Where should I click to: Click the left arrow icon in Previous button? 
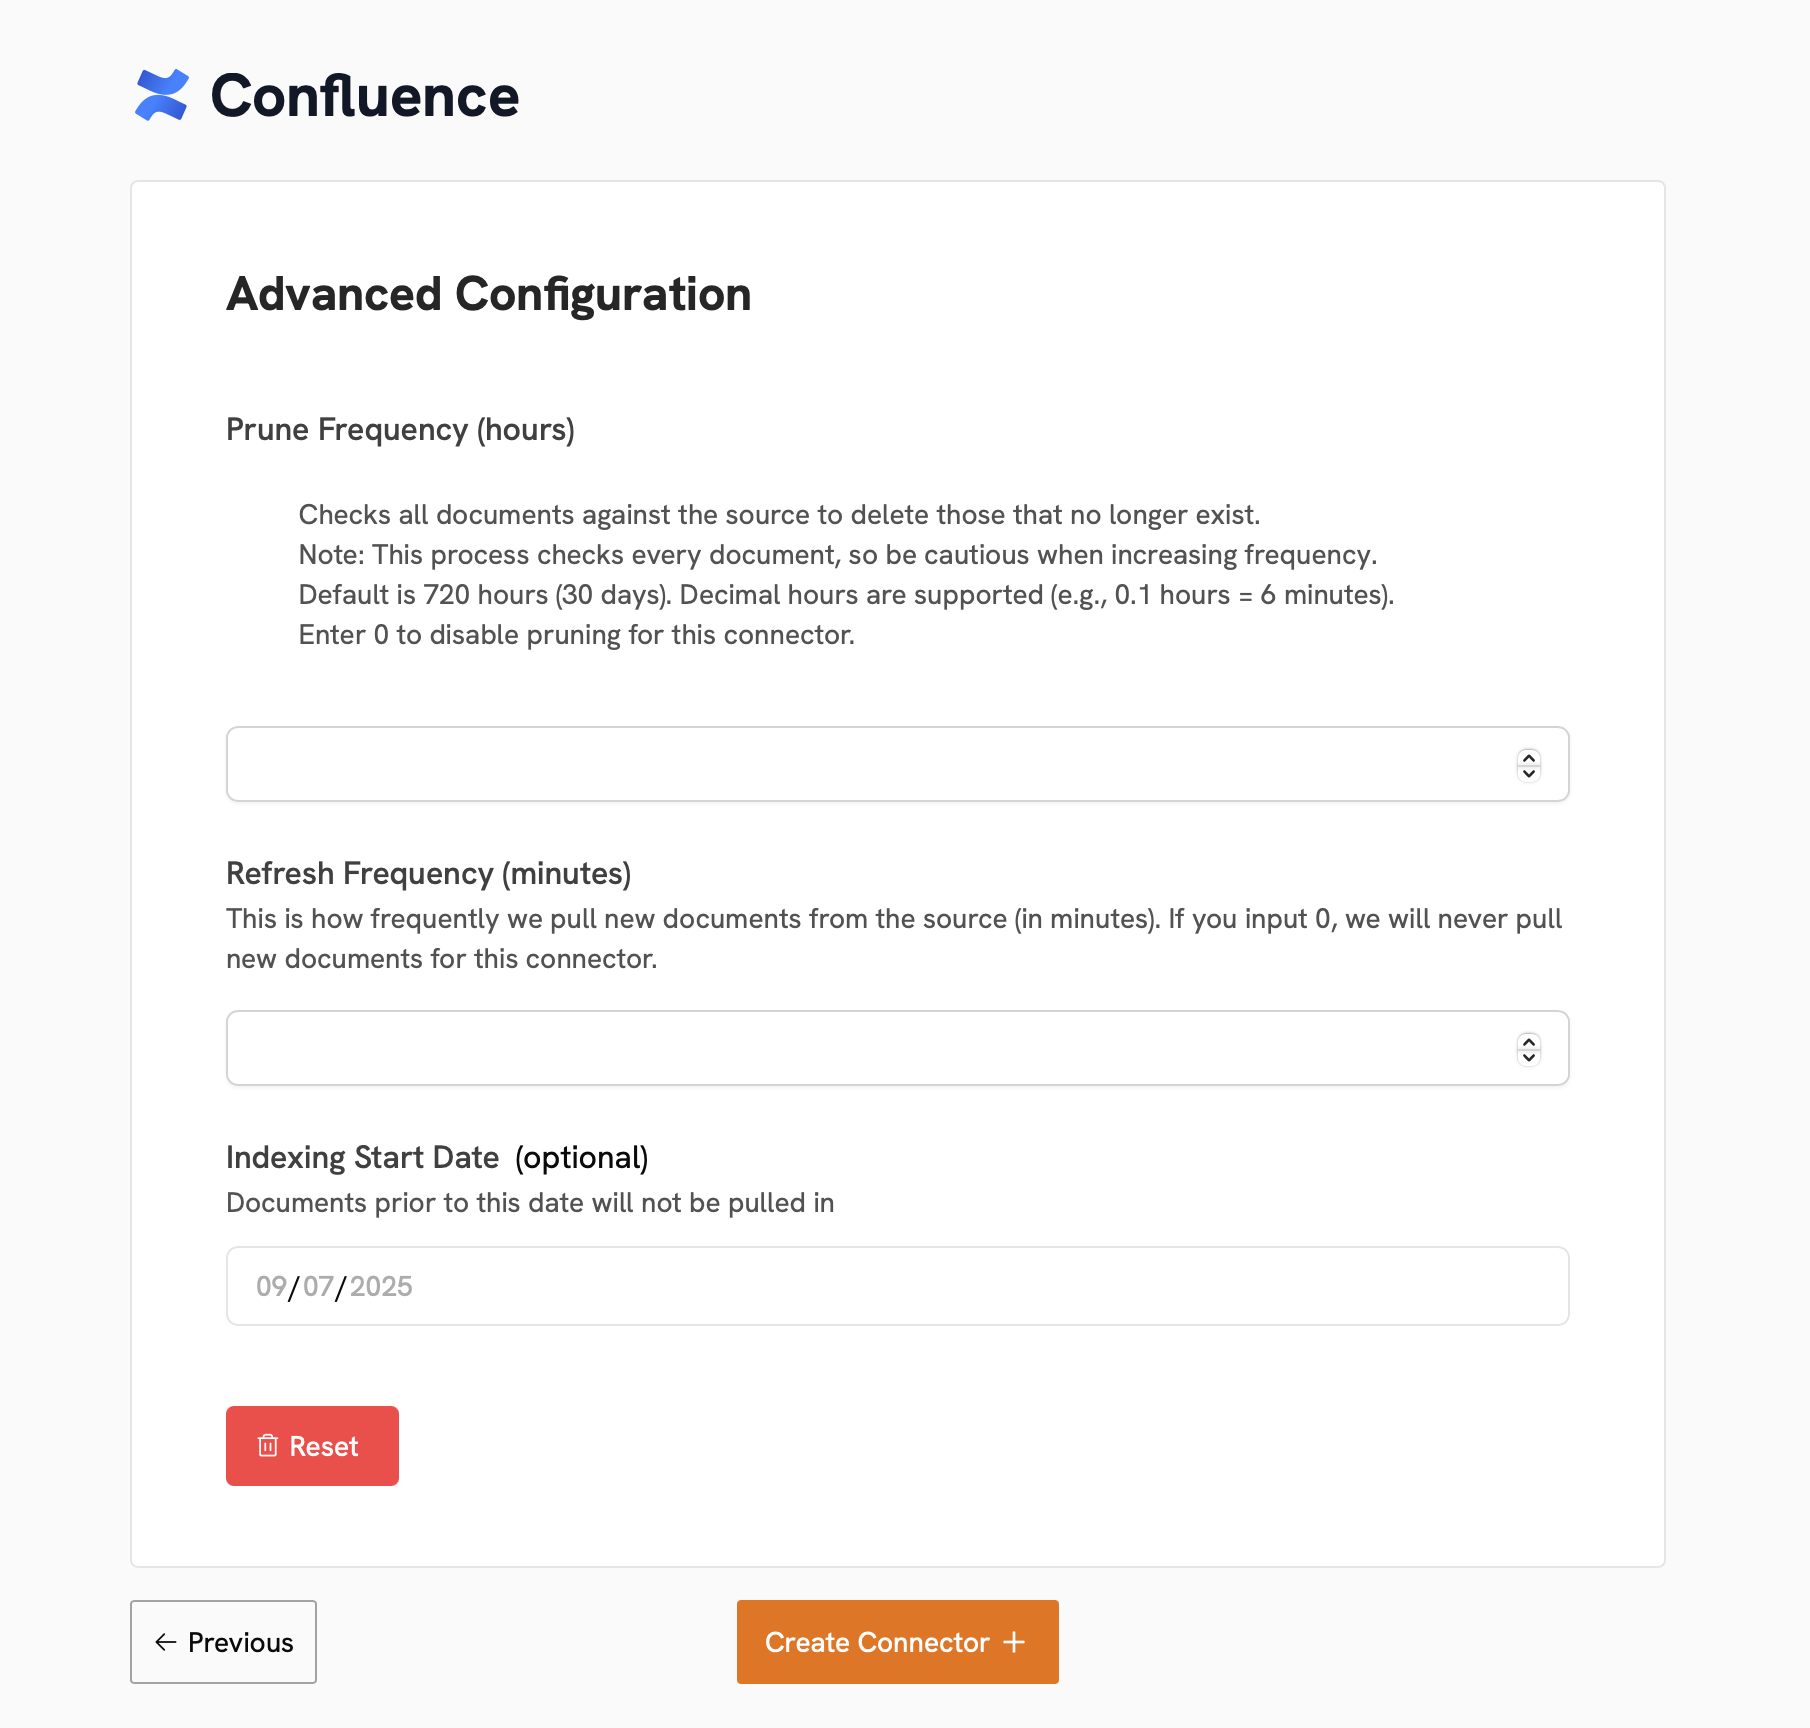coord(166,1642)
